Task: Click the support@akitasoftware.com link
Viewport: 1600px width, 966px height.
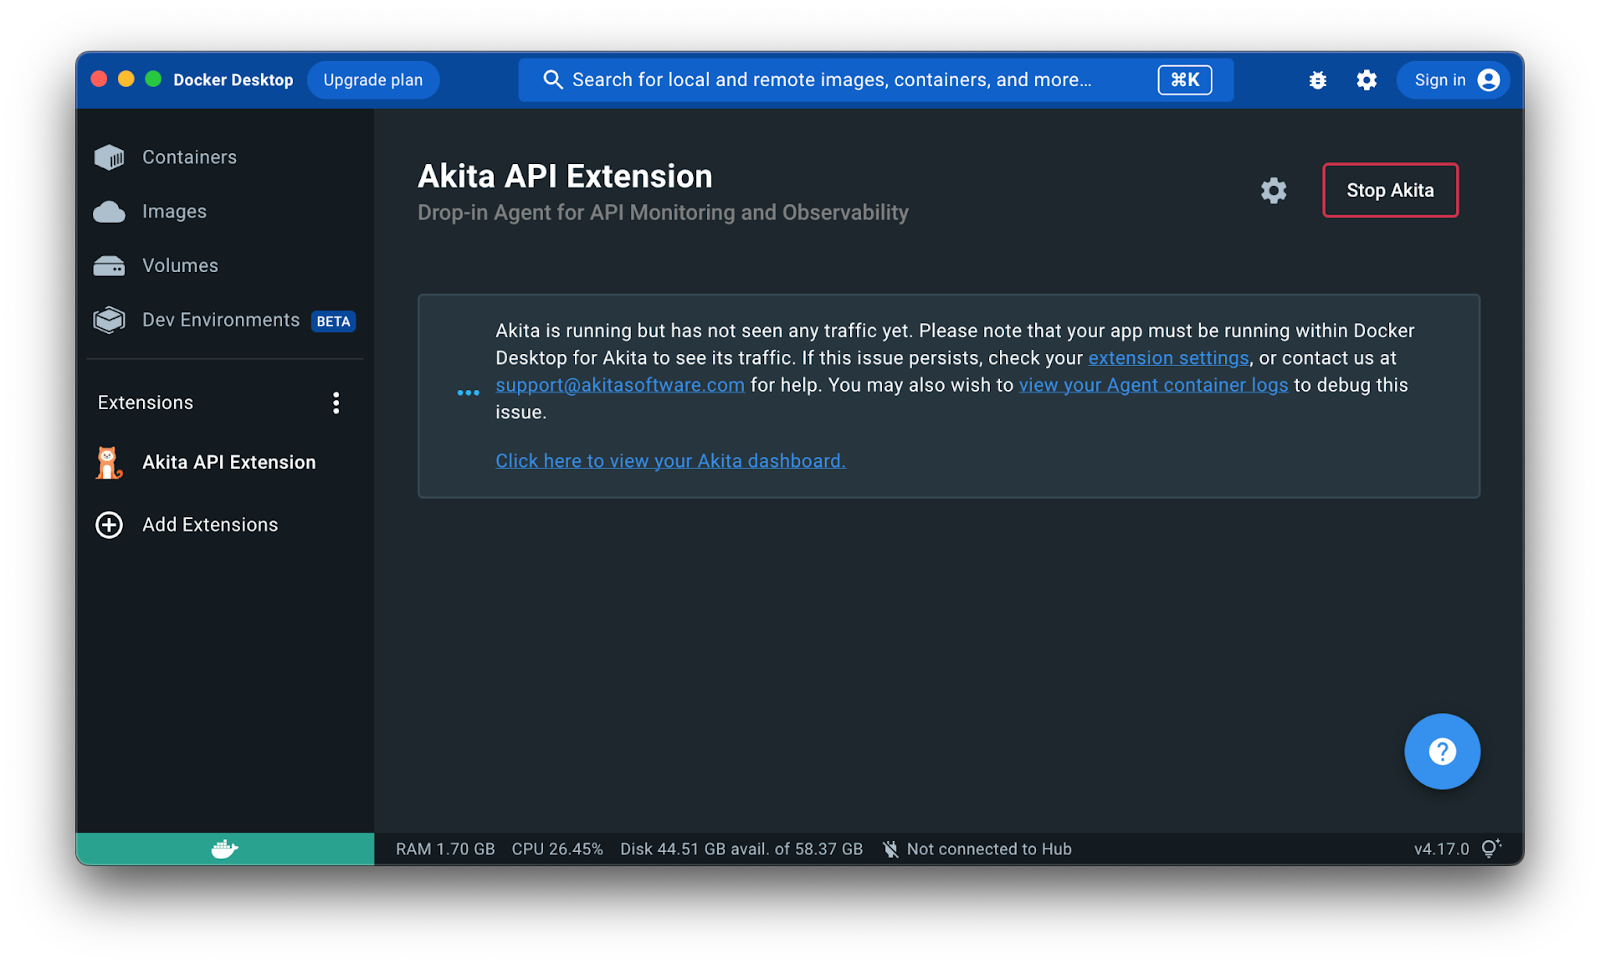Action: pos(620,385)
